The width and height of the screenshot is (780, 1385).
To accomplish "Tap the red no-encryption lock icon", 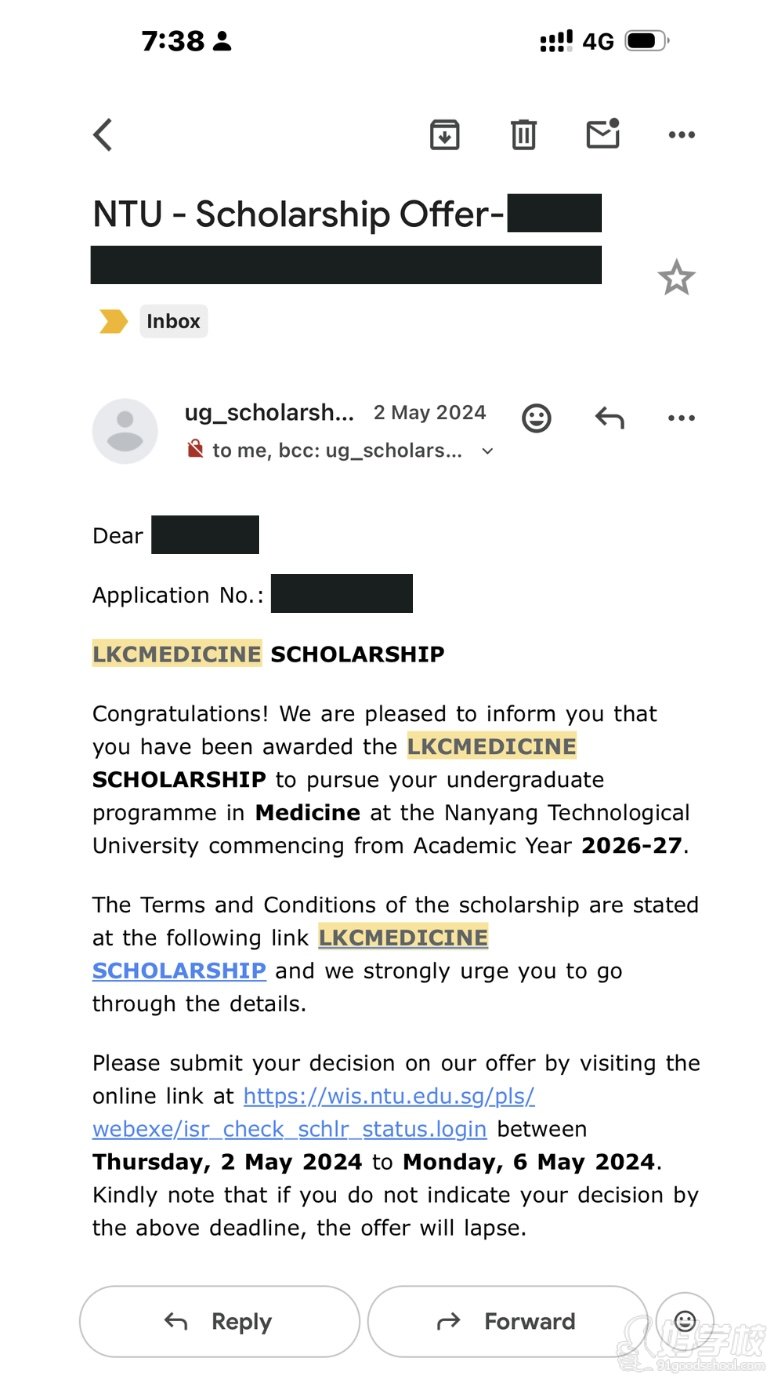I will (196, 450).
